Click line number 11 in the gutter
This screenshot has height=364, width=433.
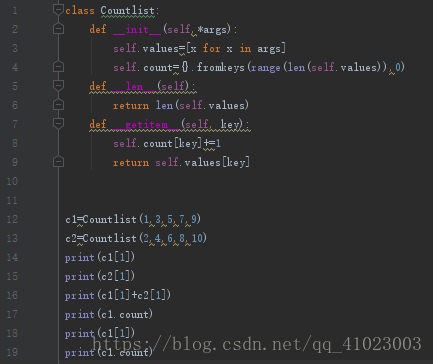(12, 200)
